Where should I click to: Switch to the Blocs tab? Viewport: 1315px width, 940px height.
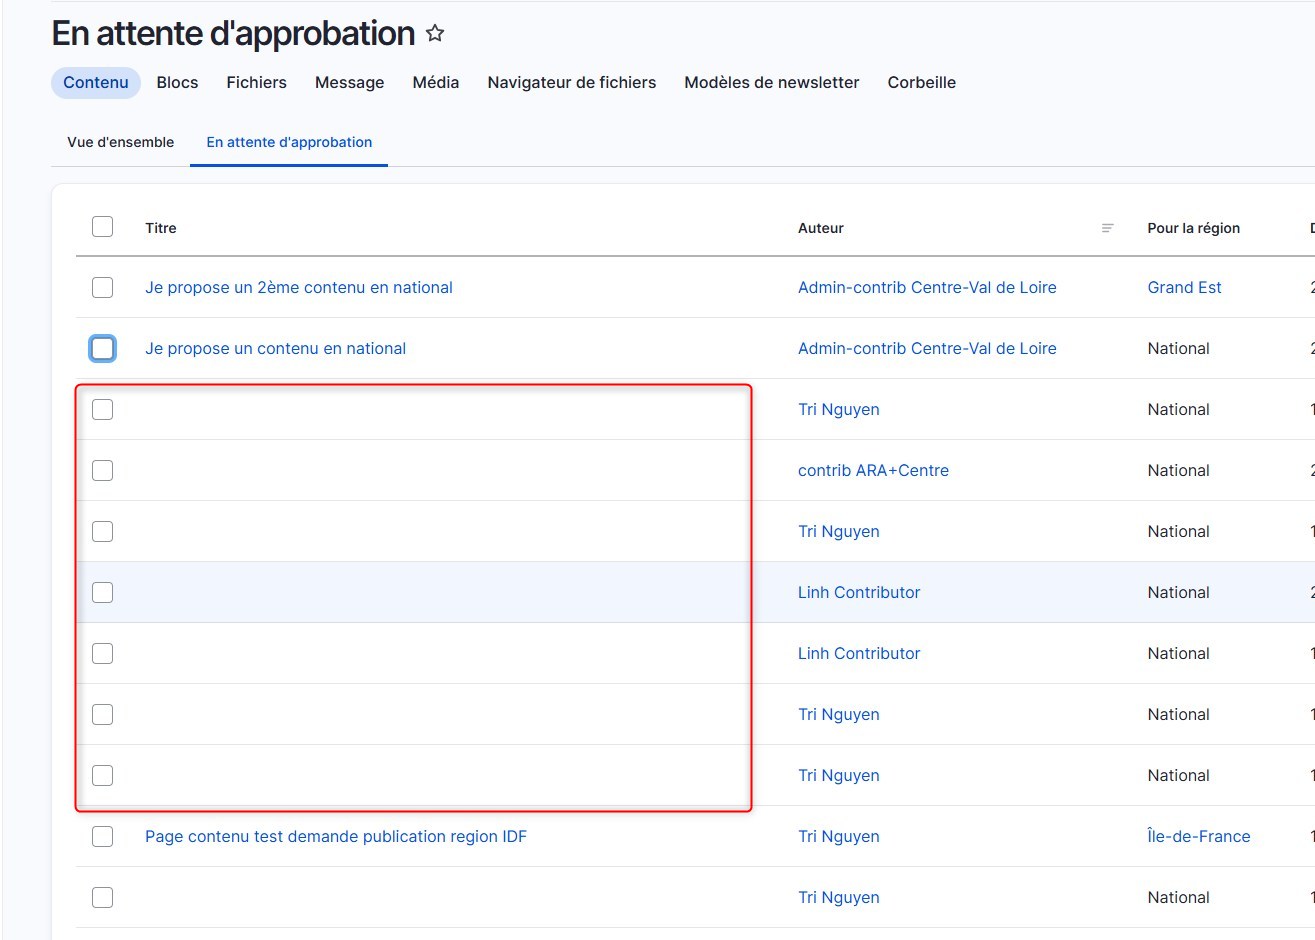[177, 83]
